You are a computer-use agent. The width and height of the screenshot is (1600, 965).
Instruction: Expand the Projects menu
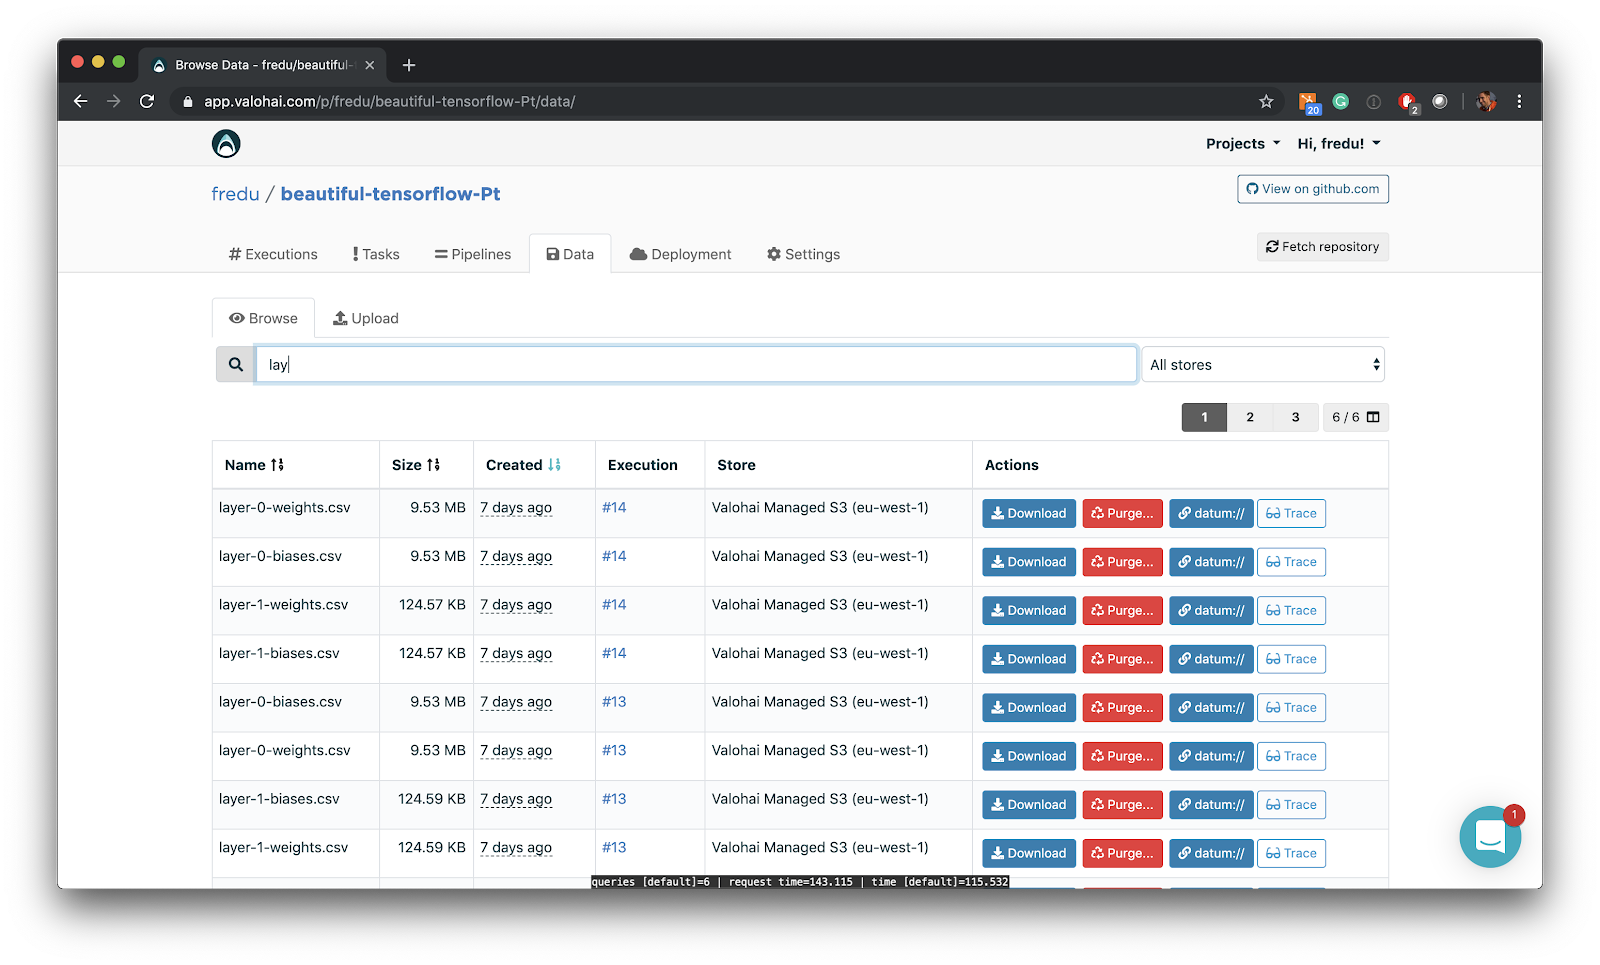[x=1242, y=144]
